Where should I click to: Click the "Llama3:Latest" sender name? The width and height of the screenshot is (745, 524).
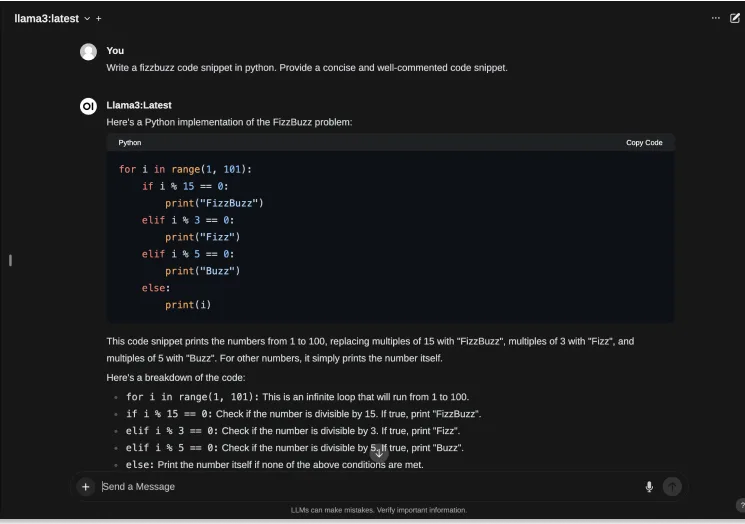(x=139, y=105)
